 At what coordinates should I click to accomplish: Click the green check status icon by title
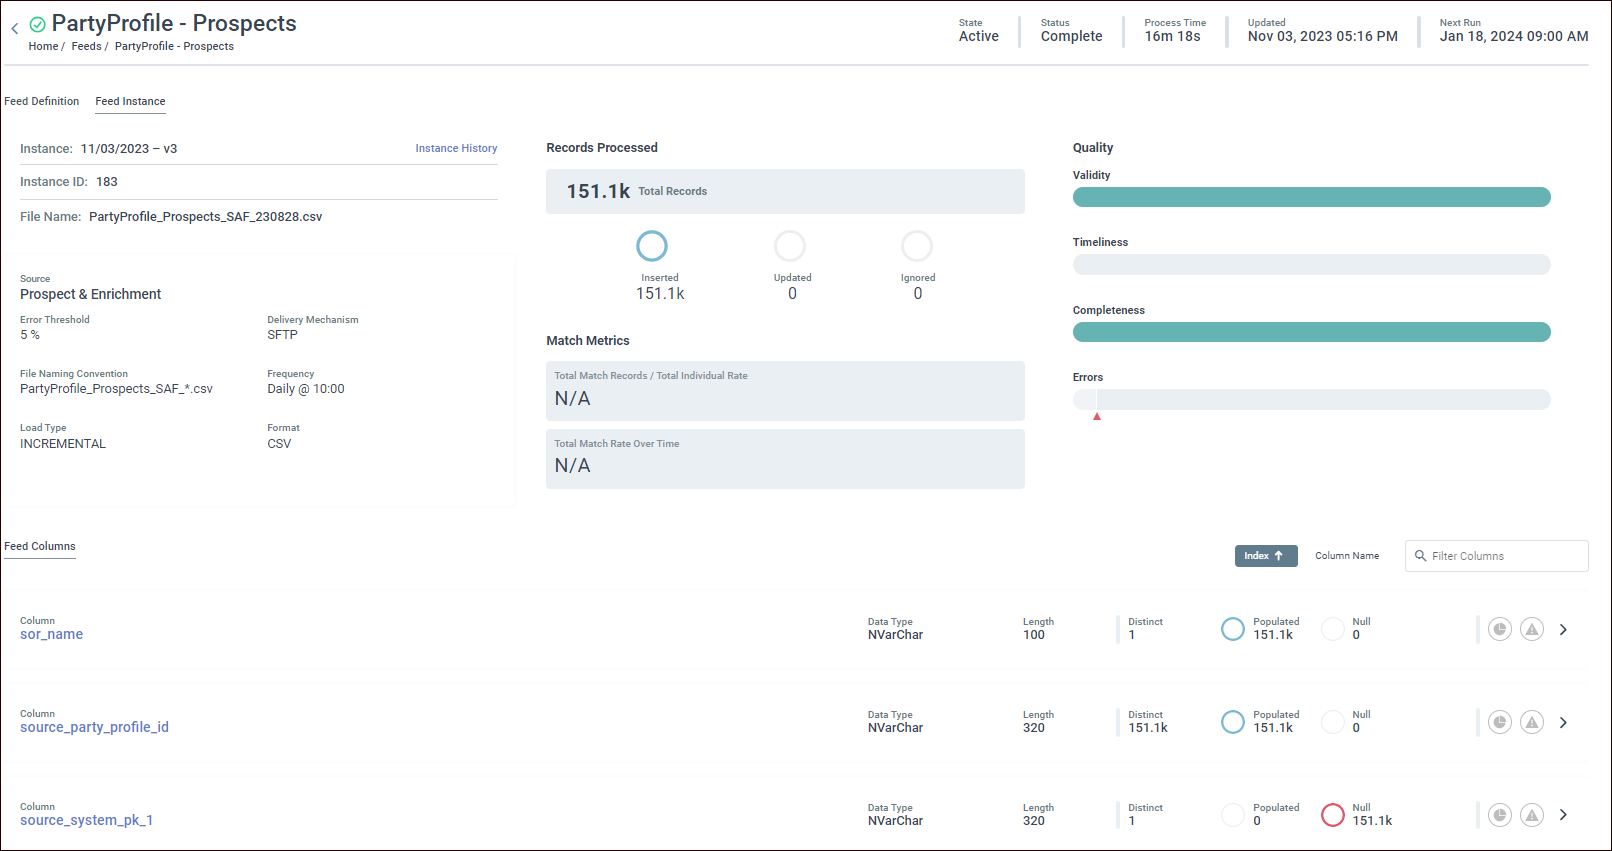pyautogui.click(x=38, y=24)
